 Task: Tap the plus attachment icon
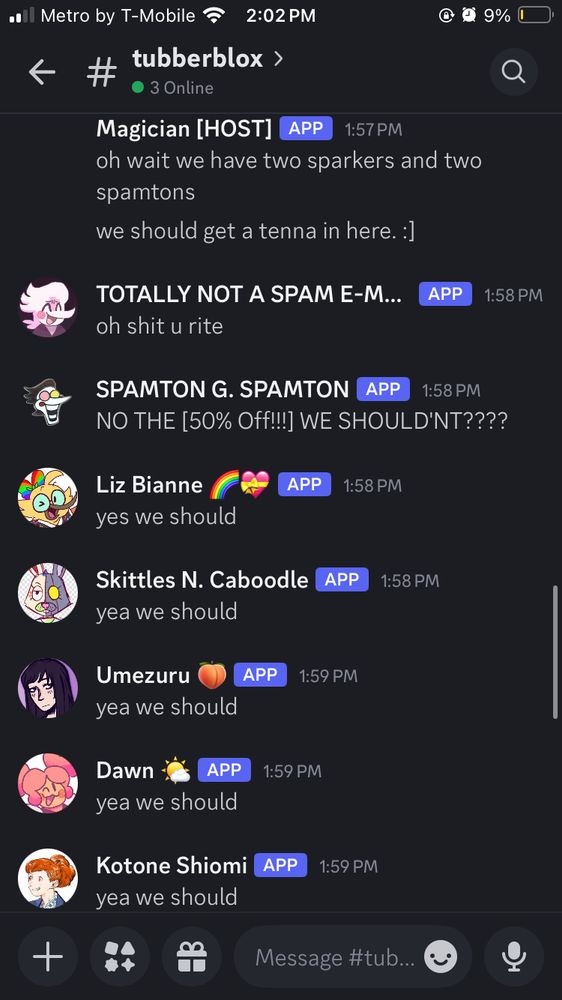click(x=48, y=957)
